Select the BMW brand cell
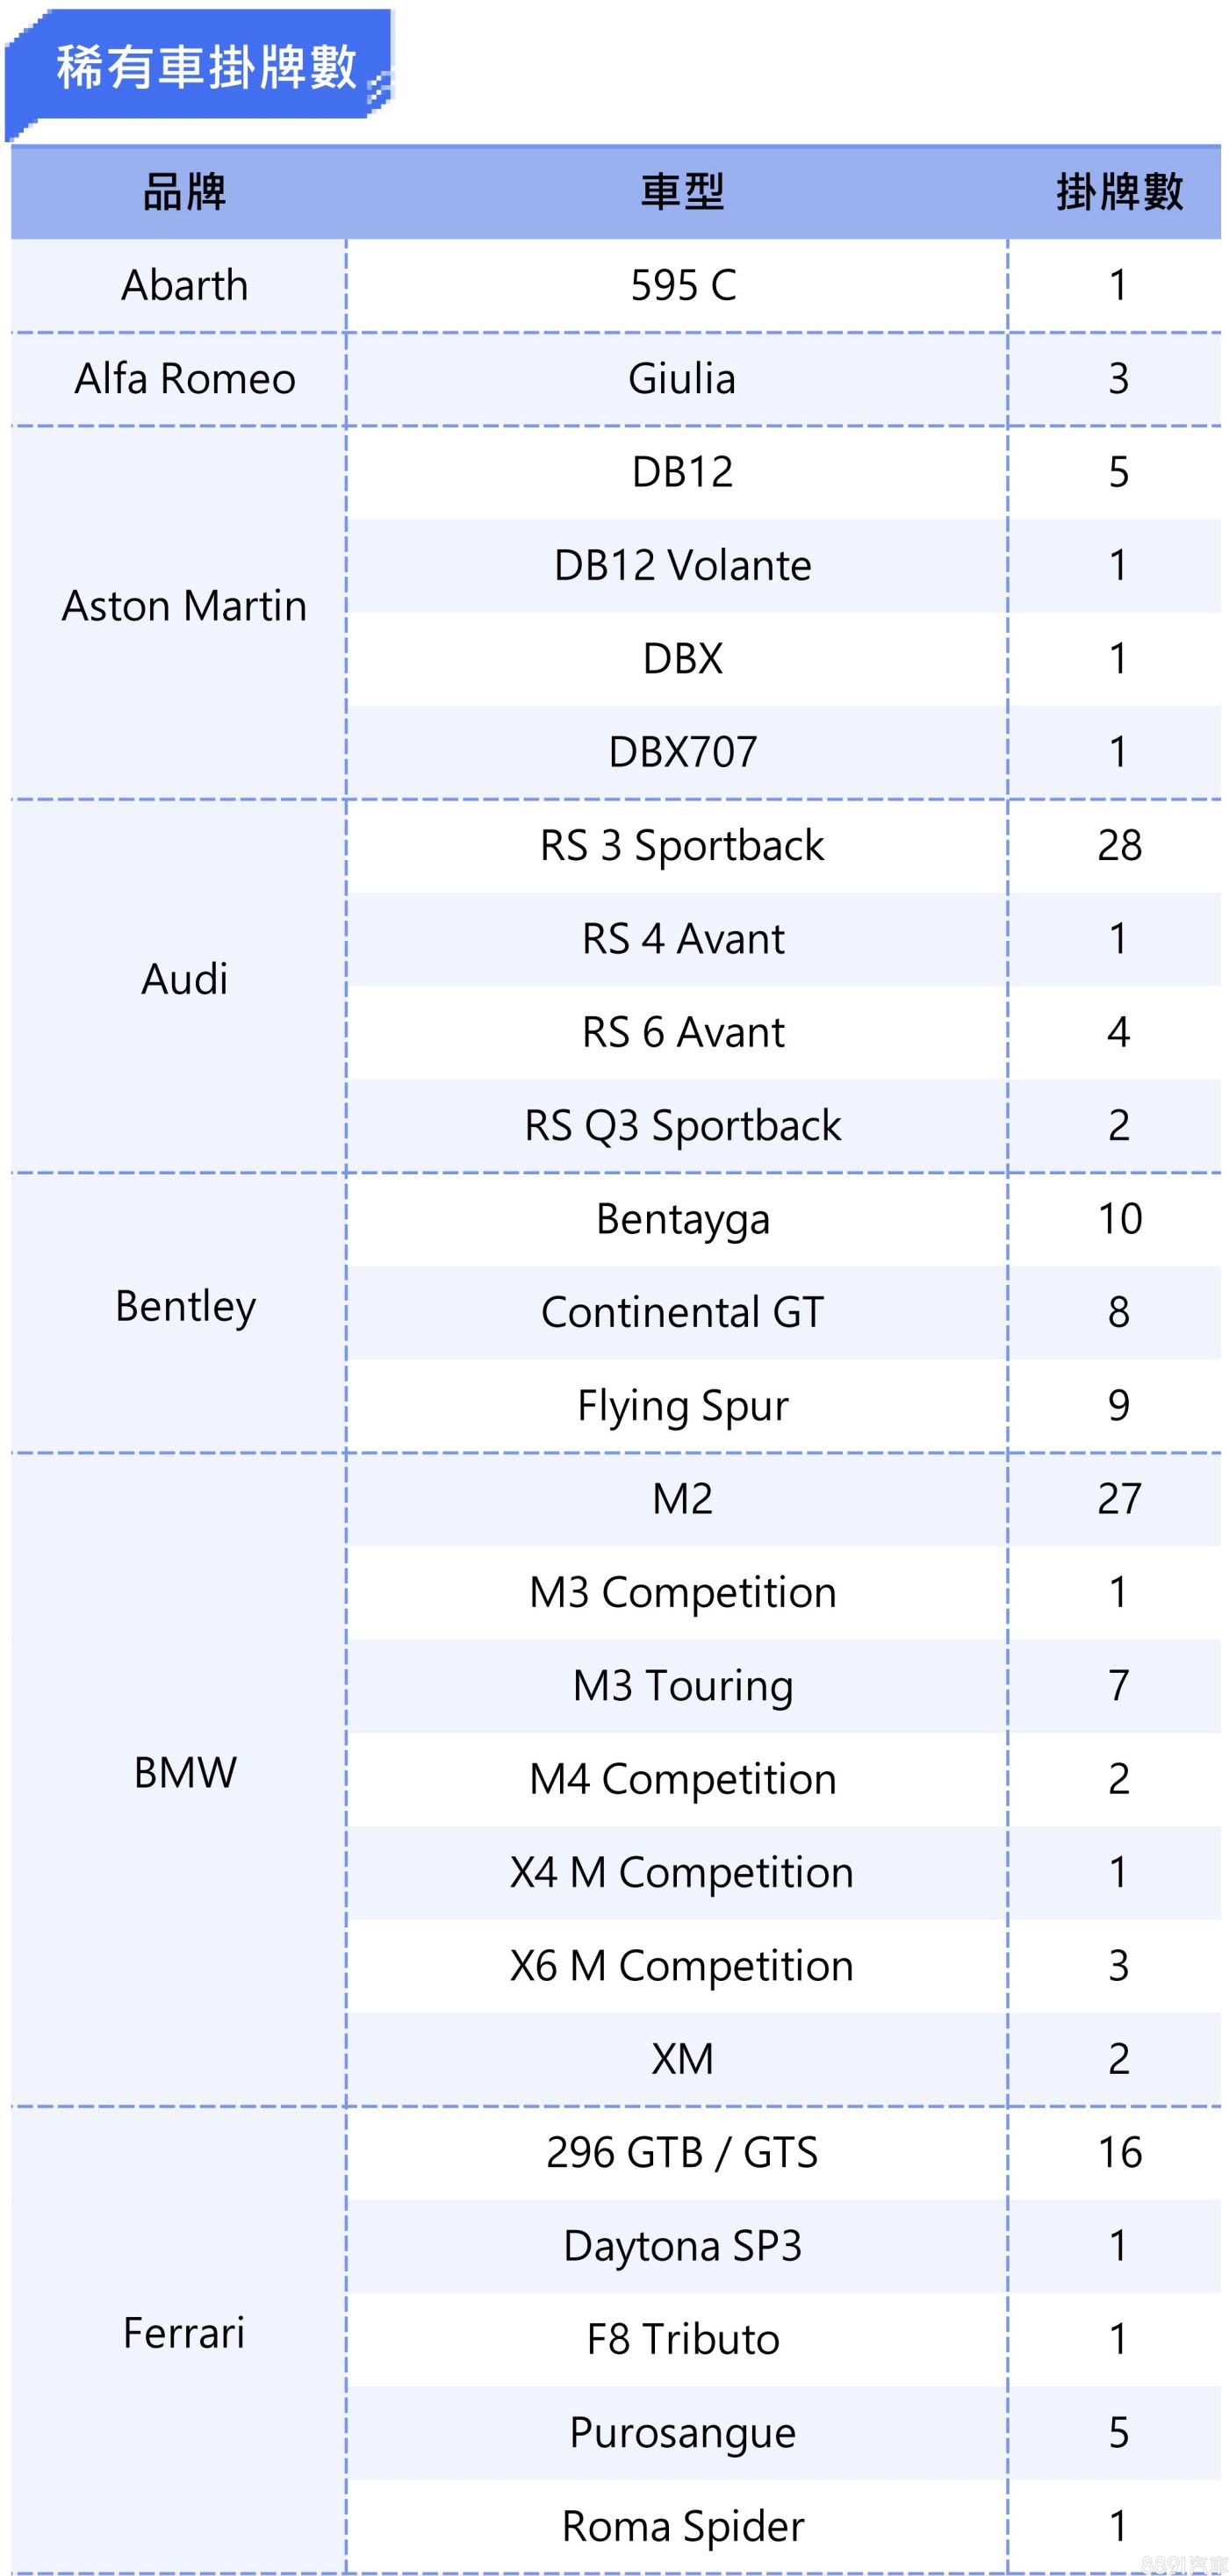Viewport: 1229px width, 2576px height. [184, 1773]
